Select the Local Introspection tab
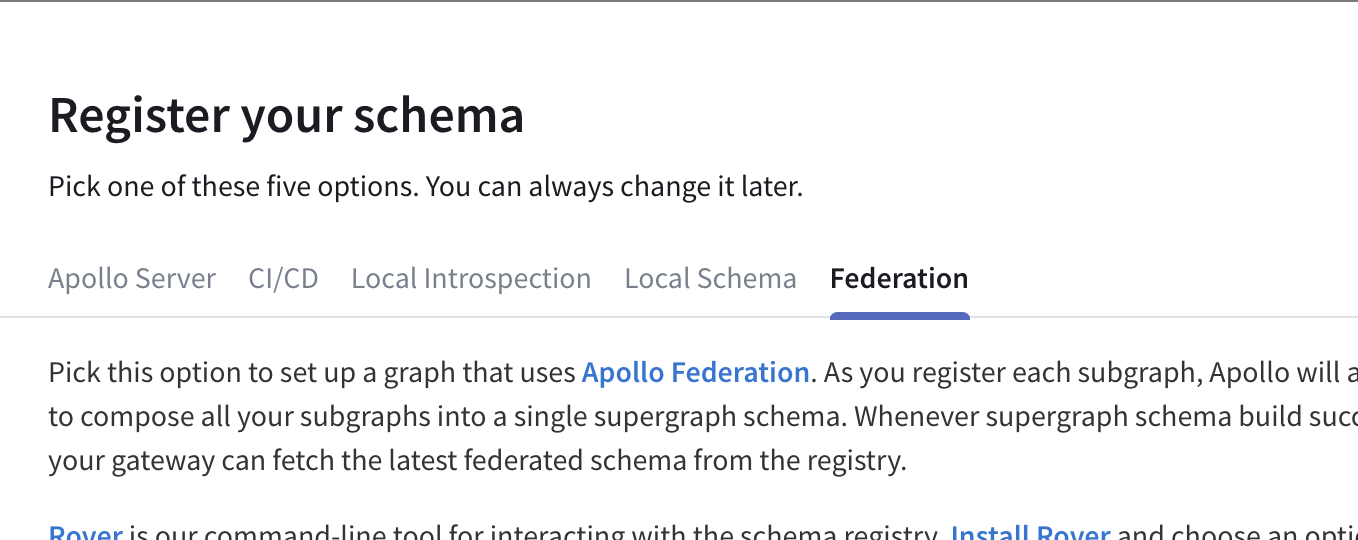1358x540 pixels. [x=471, y=278]
